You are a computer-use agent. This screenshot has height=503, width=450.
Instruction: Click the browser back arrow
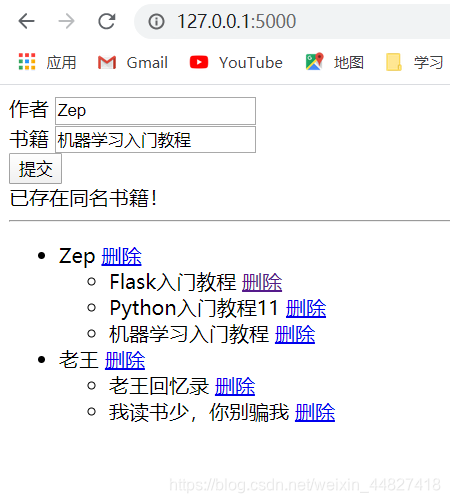(x=27, y=21)
